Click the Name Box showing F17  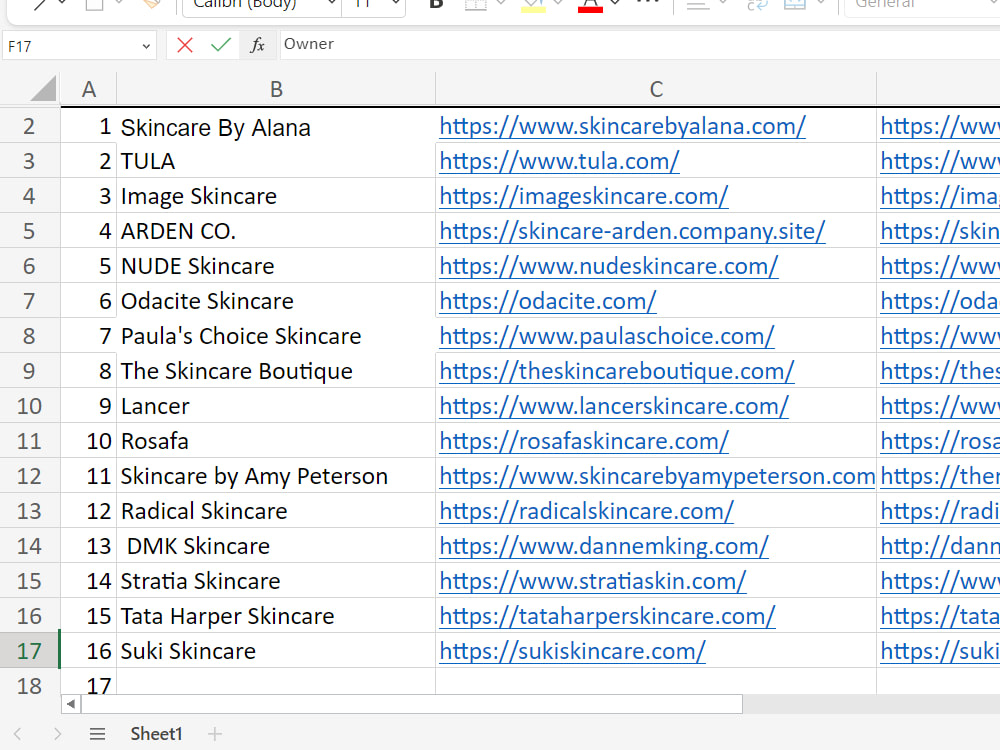(x=71, y=46)
